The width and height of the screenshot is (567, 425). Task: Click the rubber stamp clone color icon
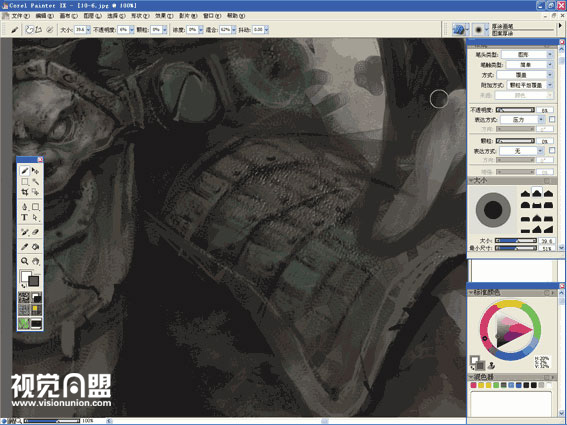click(x=491, y=365)
